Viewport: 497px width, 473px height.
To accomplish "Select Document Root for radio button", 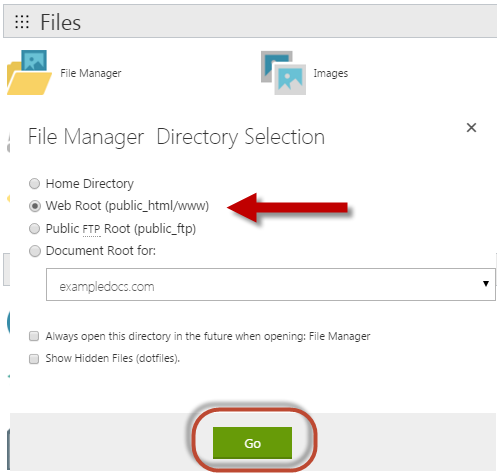I will click(x=34, y=251).
